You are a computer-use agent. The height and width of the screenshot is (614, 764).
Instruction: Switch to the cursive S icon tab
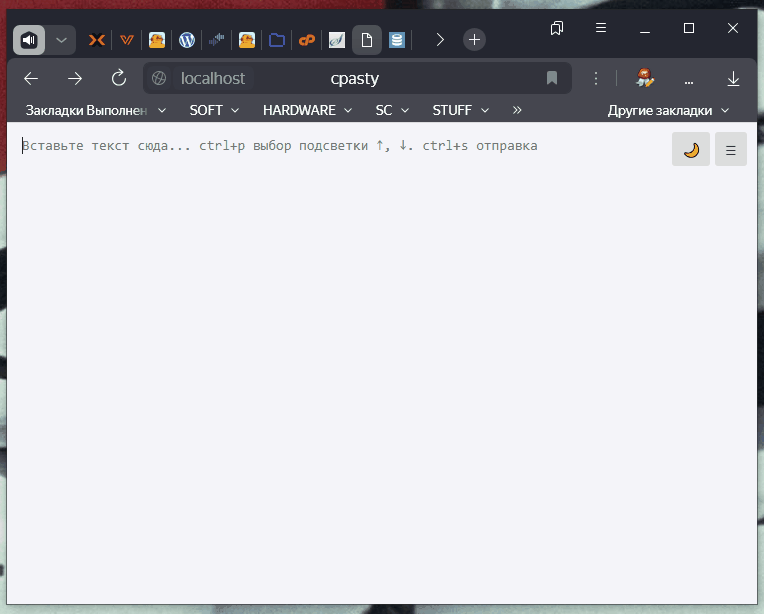(x=337, y=40)
